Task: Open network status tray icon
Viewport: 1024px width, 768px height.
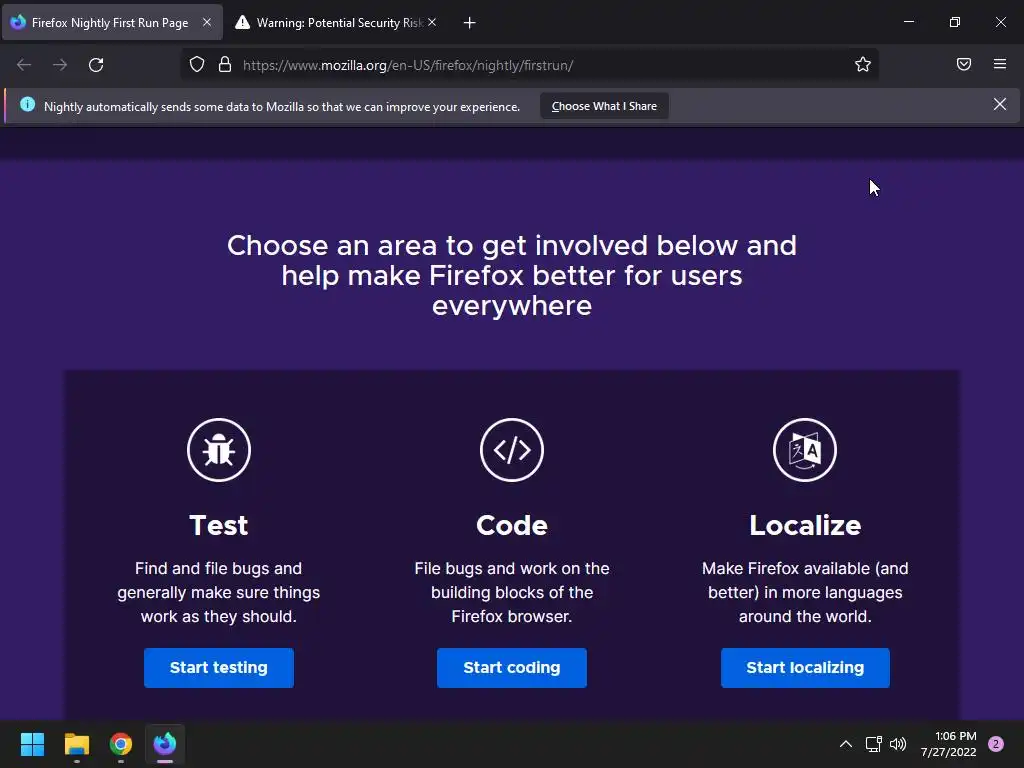Action: 873,744
